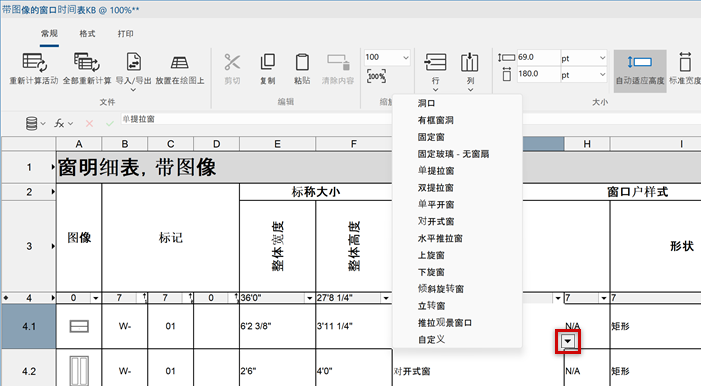Expand row 3 disclosure triangle
Image resolution: width=701 pixels, height=386 pixels.
53,246
